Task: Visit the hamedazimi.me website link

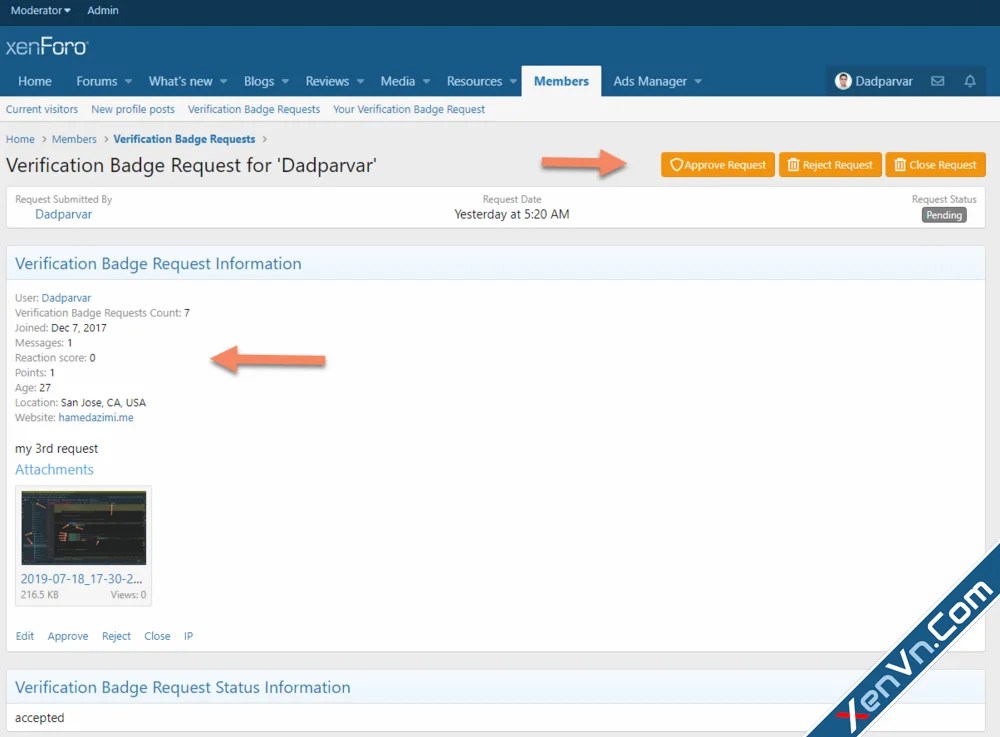Action: pyautogui.click(x=96, y=418)
